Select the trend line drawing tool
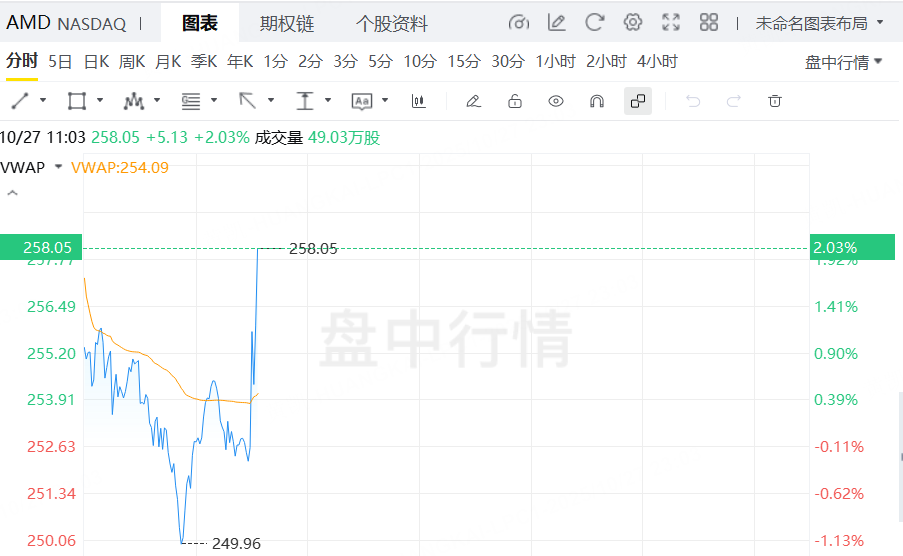This screenshot has height=556, width=903. [20, 101]
